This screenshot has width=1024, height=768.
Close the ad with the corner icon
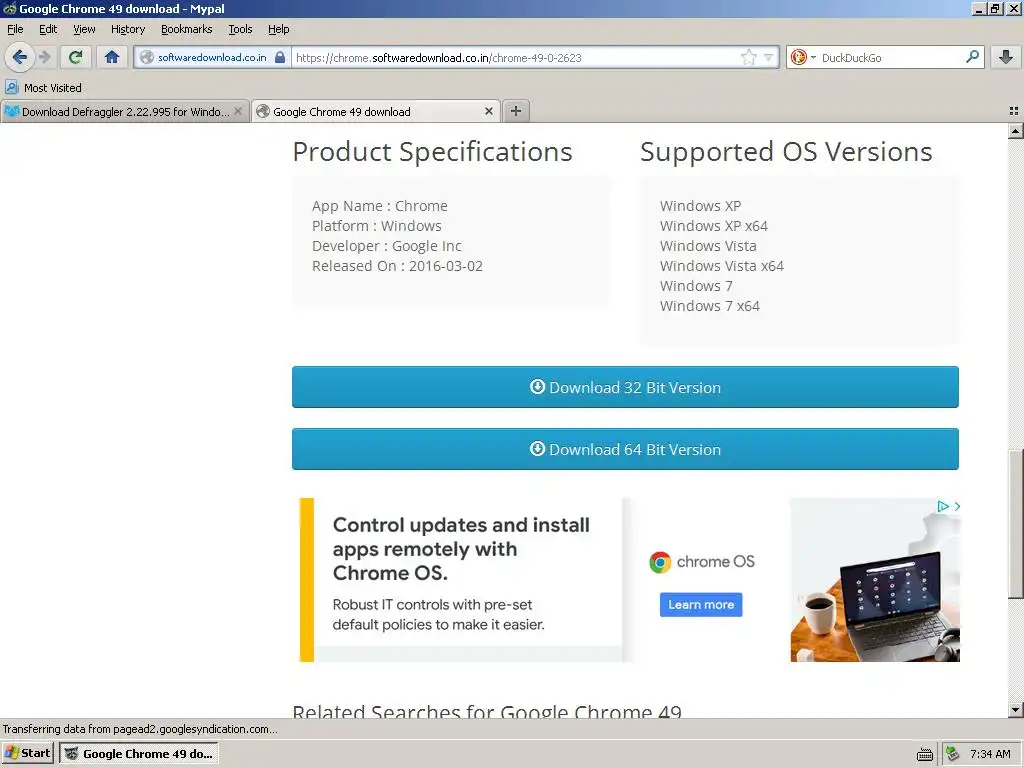(x=957, y=506)
